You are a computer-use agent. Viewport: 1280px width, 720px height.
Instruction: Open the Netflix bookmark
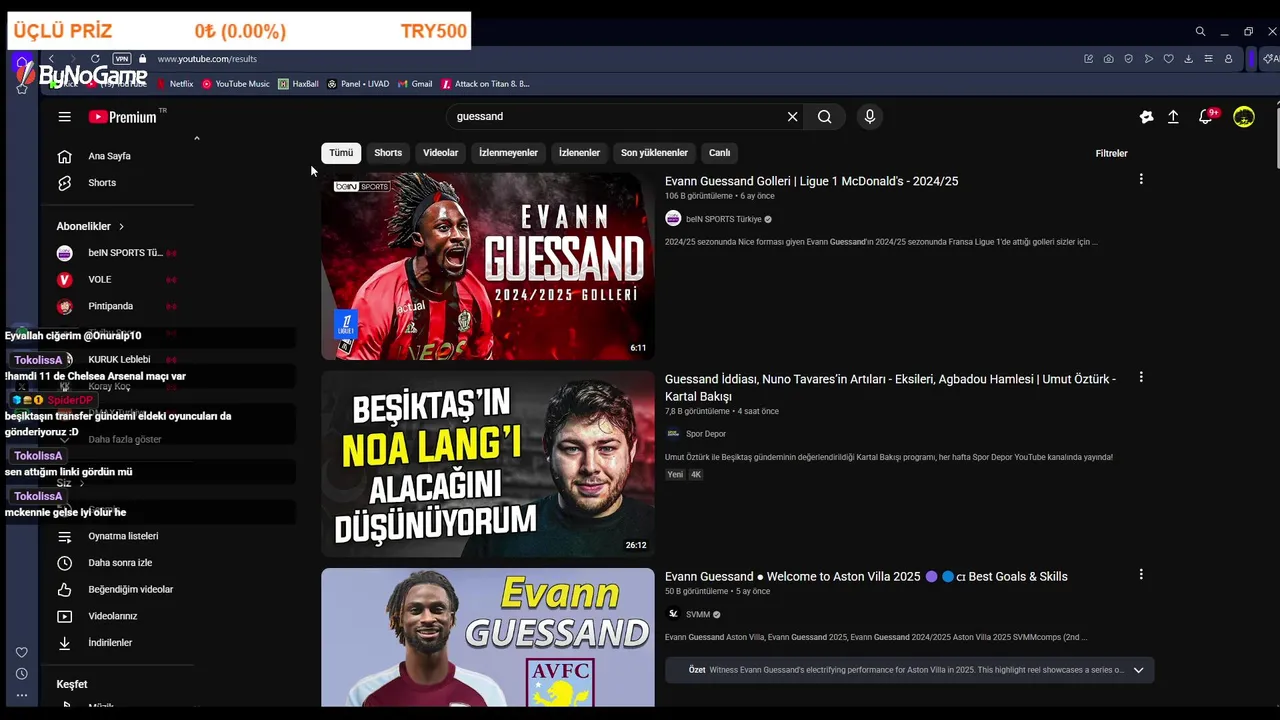174,84
